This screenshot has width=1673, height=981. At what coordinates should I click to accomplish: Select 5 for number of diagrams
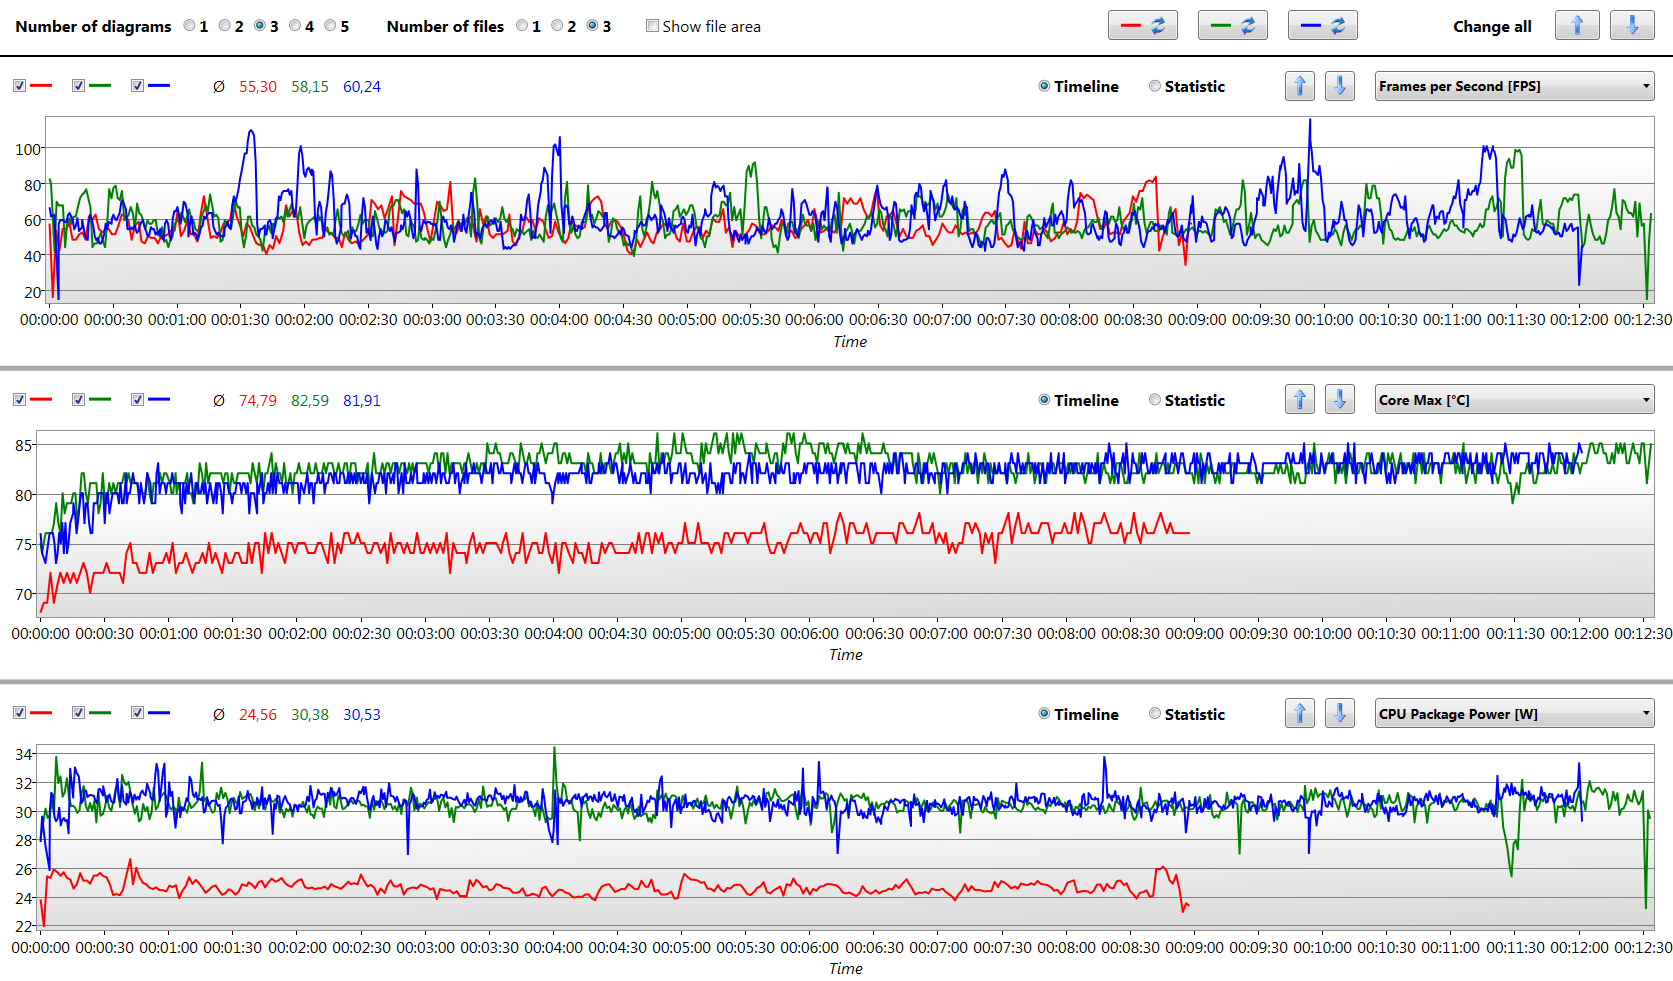point(330,26)
